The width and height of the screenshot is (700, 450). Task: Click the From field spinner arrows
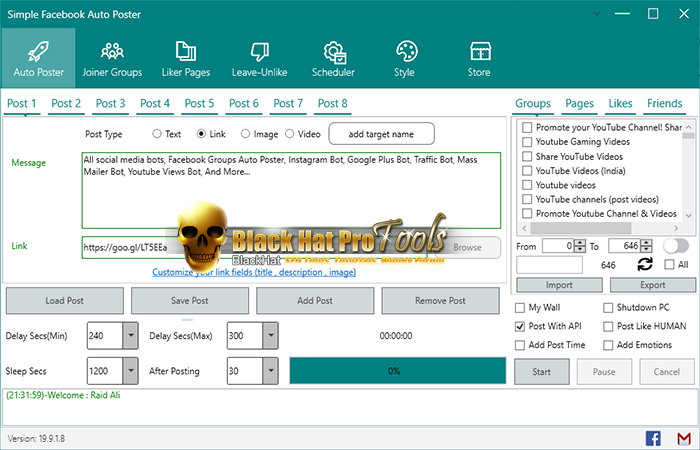pos(580,246)
